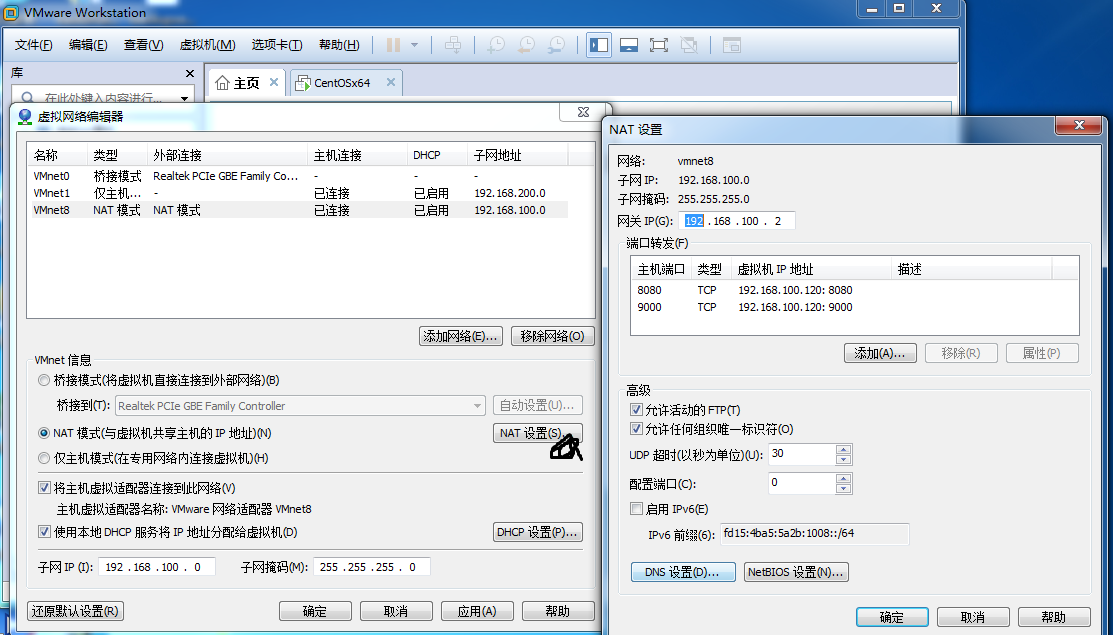
Task: Close the 库 library panel
Action: coord(190,73)
